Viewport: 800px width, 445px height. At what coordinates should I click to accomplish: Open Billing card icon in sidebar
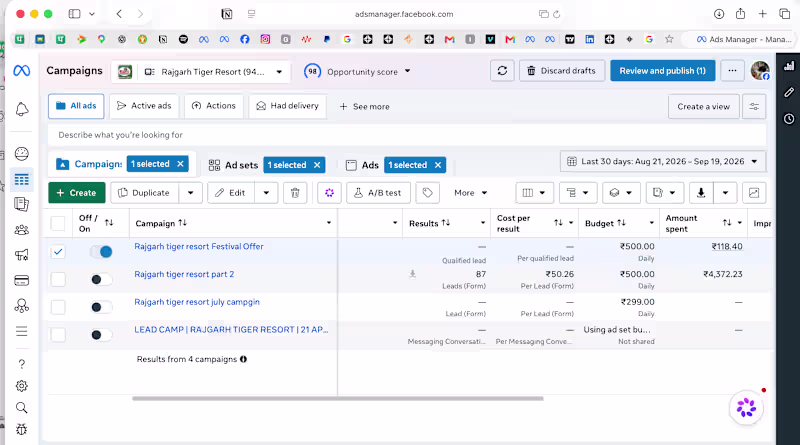point(21,280)
